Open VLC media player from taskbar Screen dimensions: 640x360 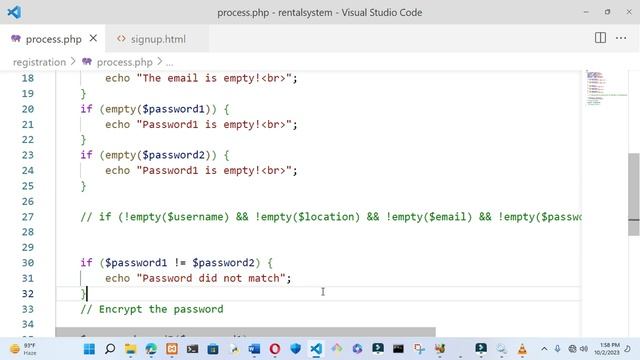(x=522, y=349)
